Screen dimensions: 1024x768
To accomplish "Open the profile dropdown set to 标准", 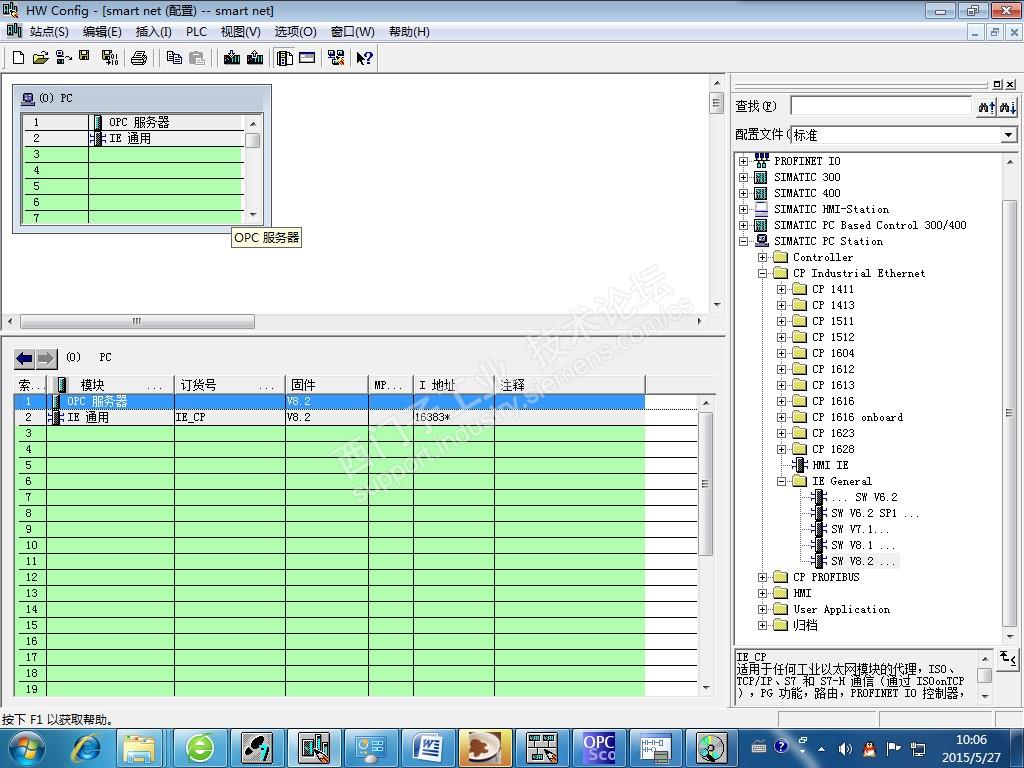I will tap(1008, 135).
